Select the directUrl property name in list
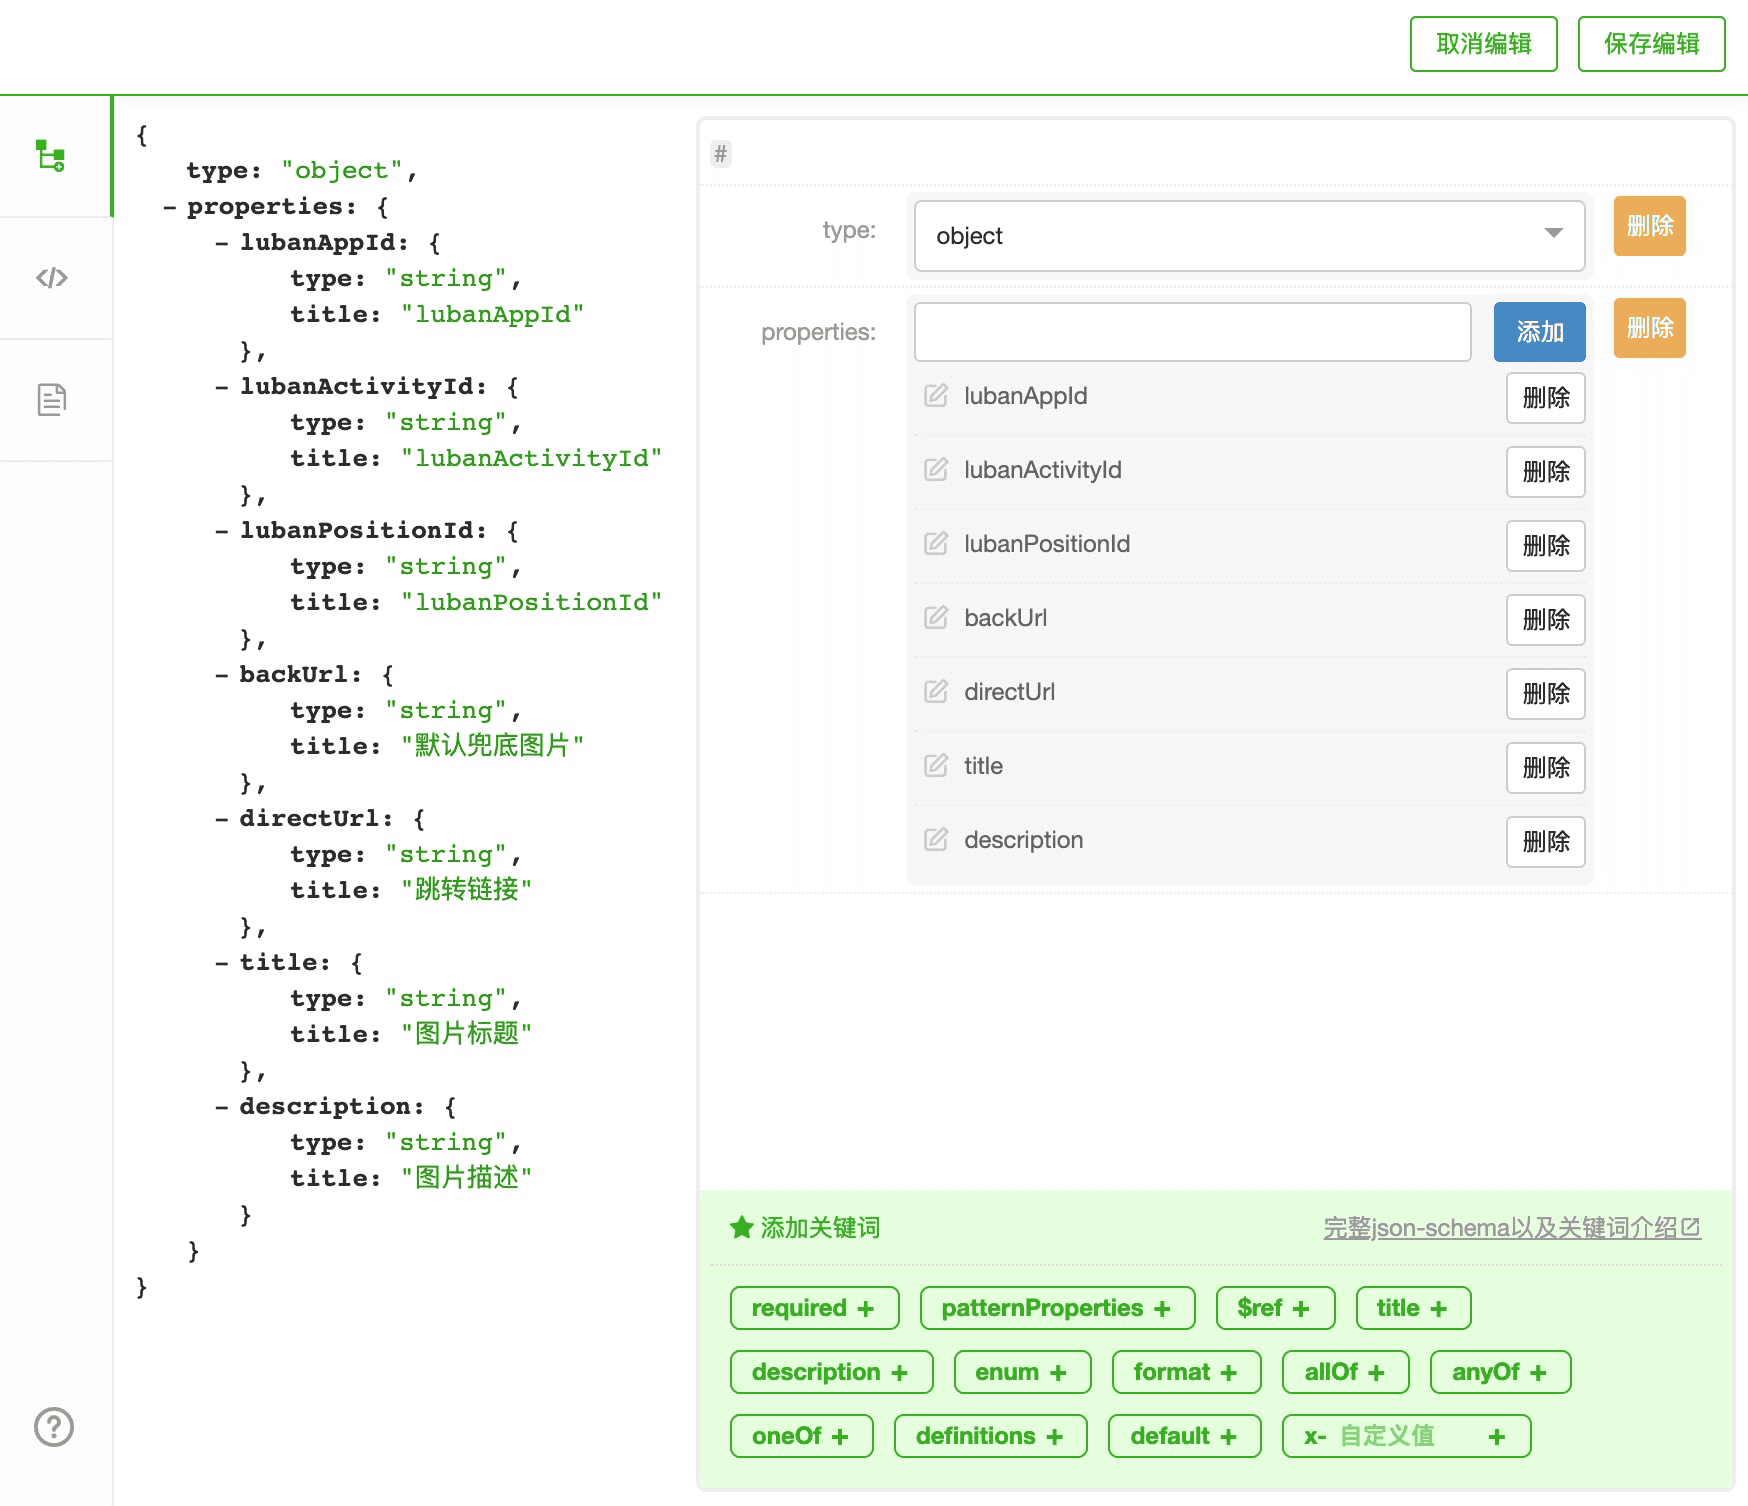 tap(1010, 692)
